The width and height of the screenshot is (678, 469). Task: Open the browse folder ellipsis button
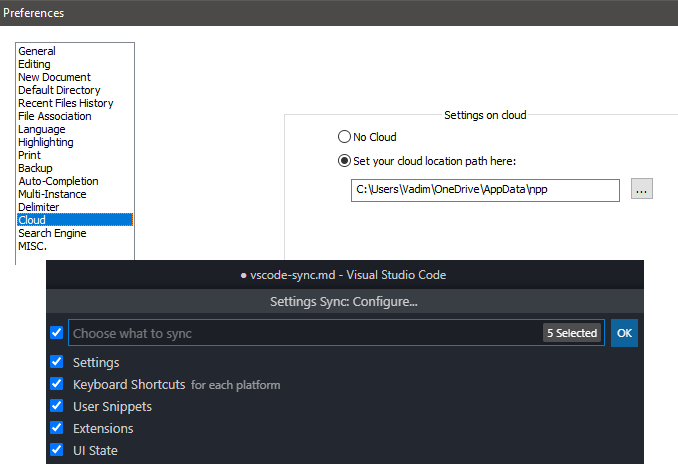click(x=642, y=189)
